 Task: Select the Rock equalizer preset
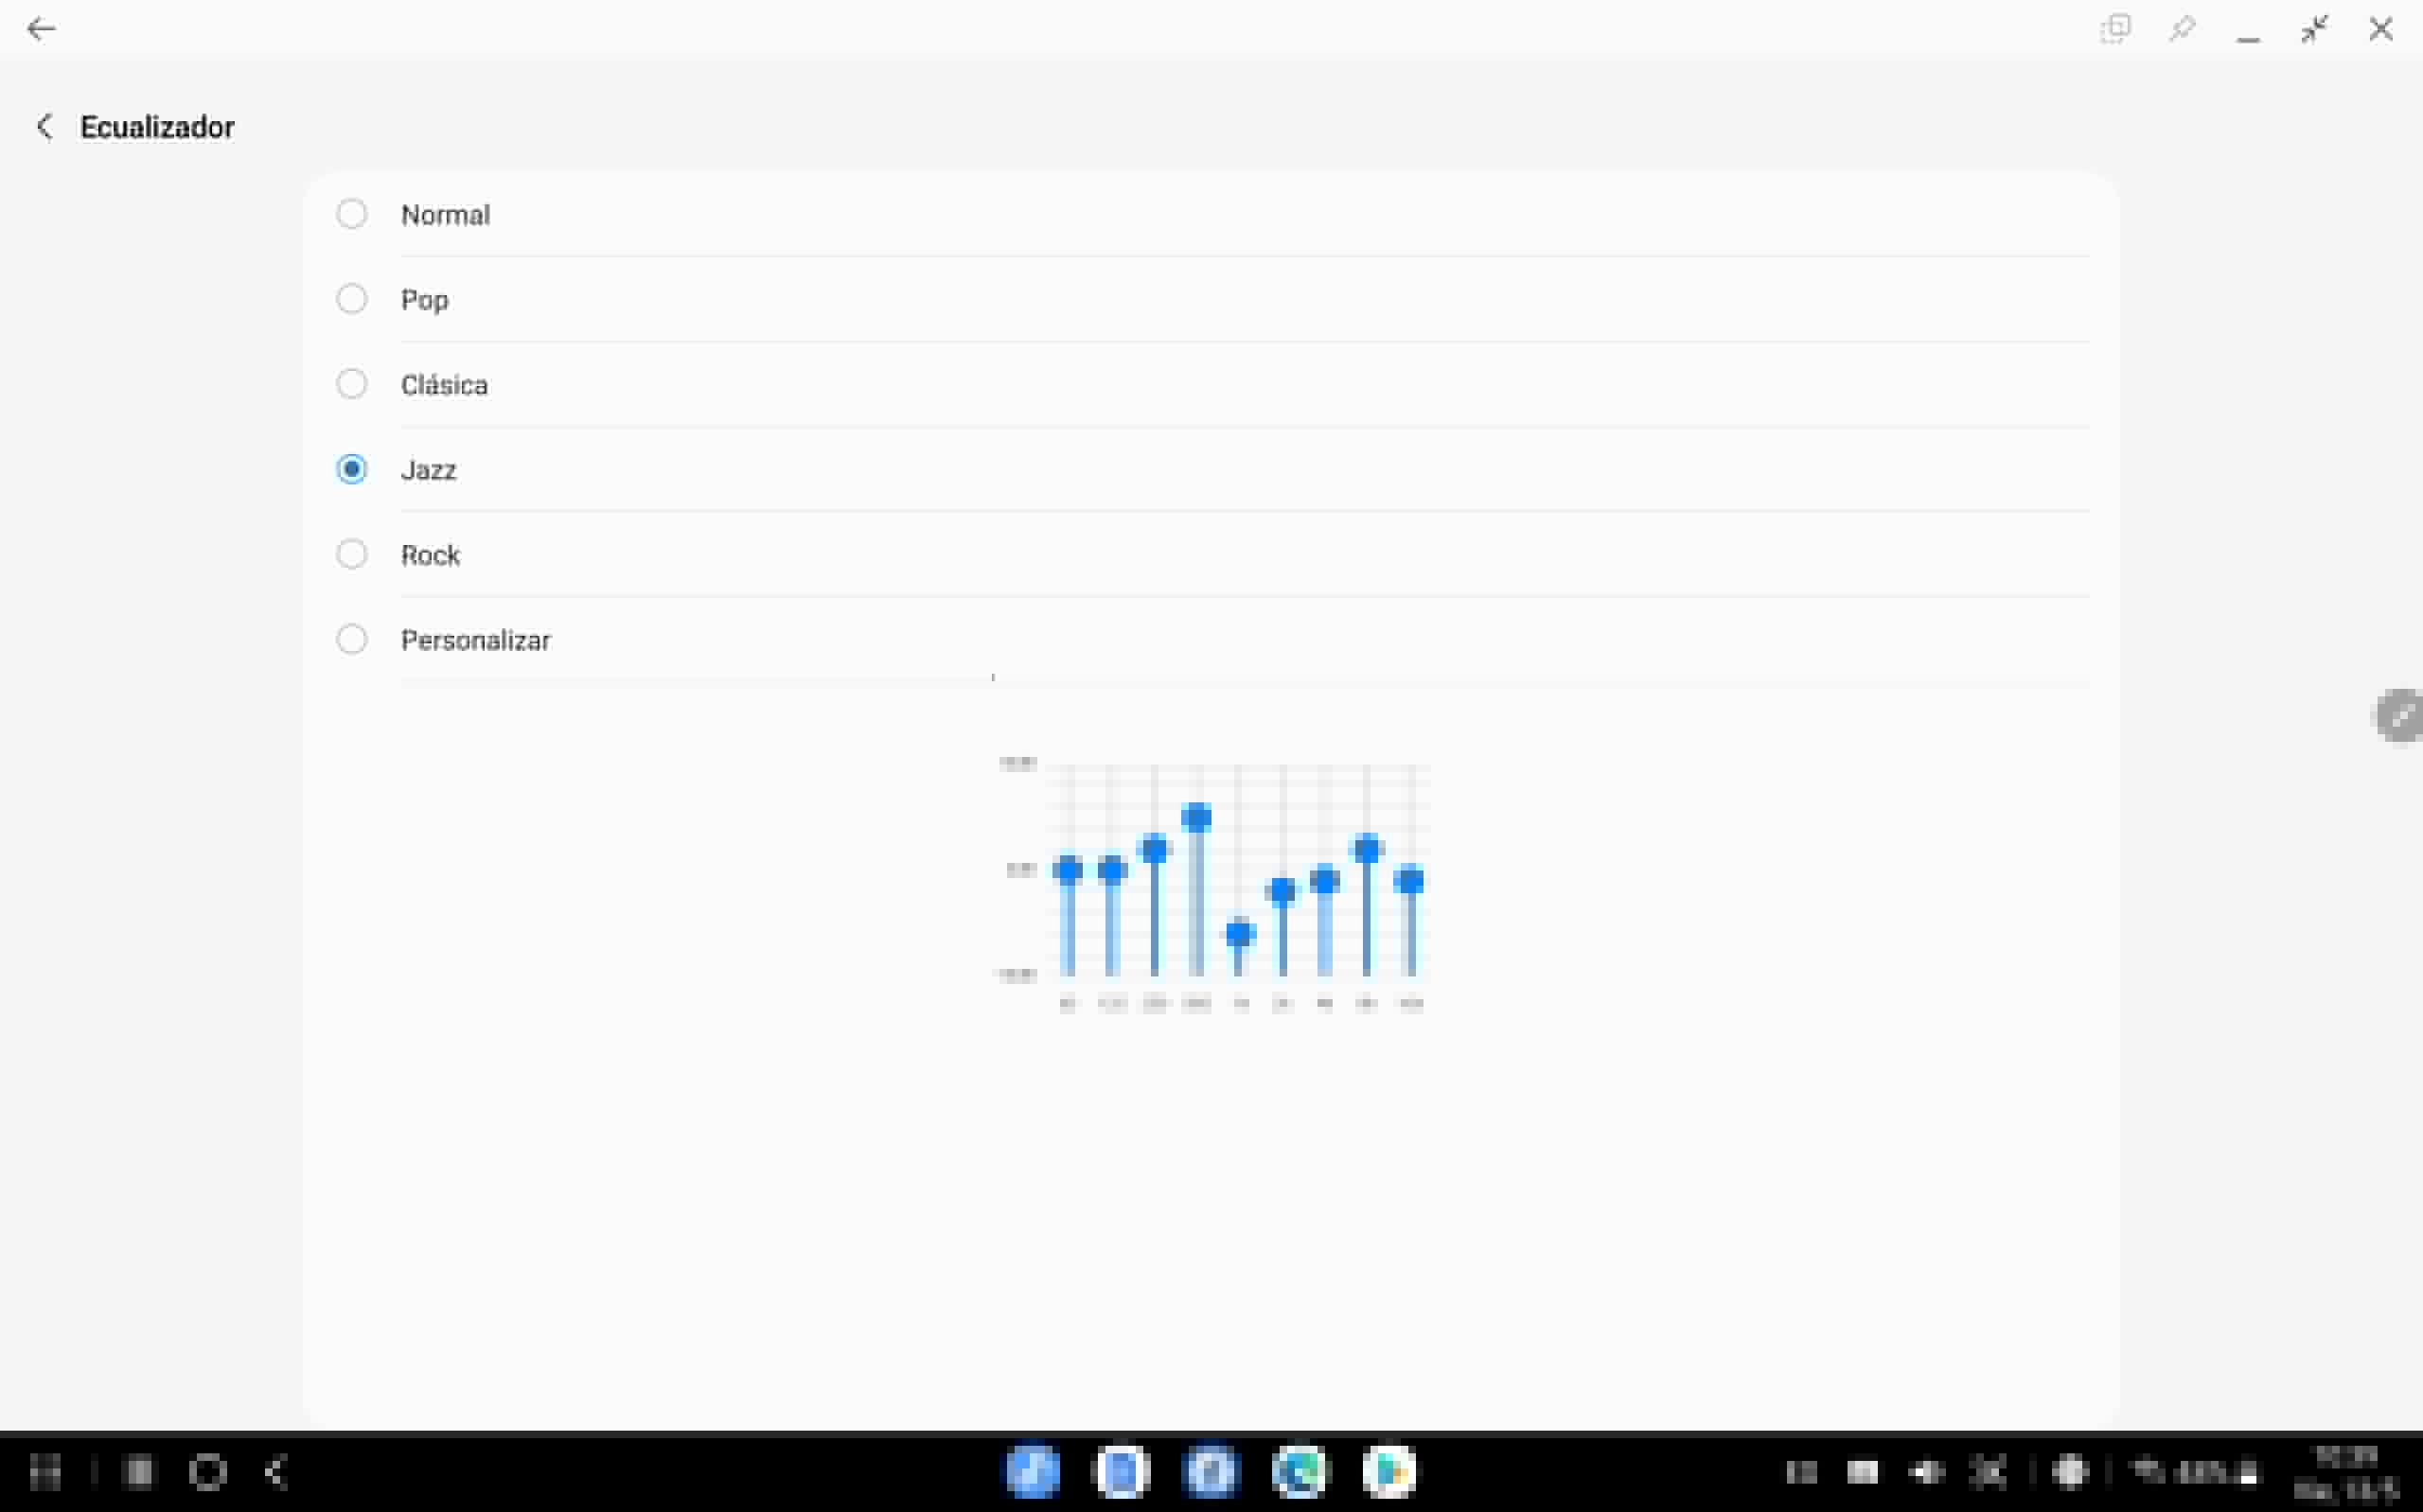tap(351, 554)
